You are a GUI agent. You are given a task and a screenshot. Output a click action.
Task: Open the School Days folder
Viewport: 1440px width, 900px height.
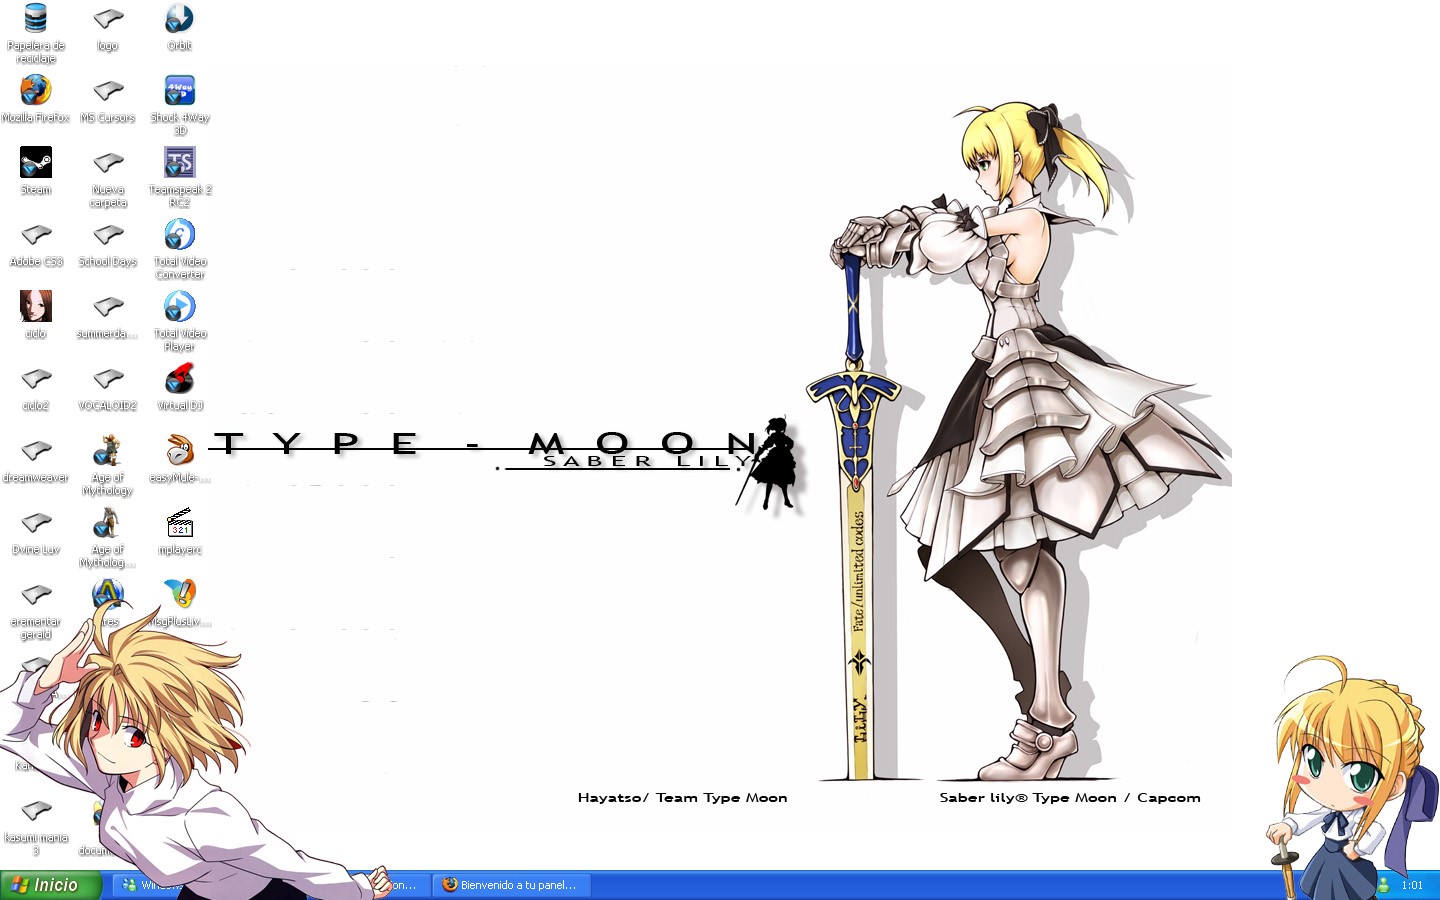tap(108, 243)
